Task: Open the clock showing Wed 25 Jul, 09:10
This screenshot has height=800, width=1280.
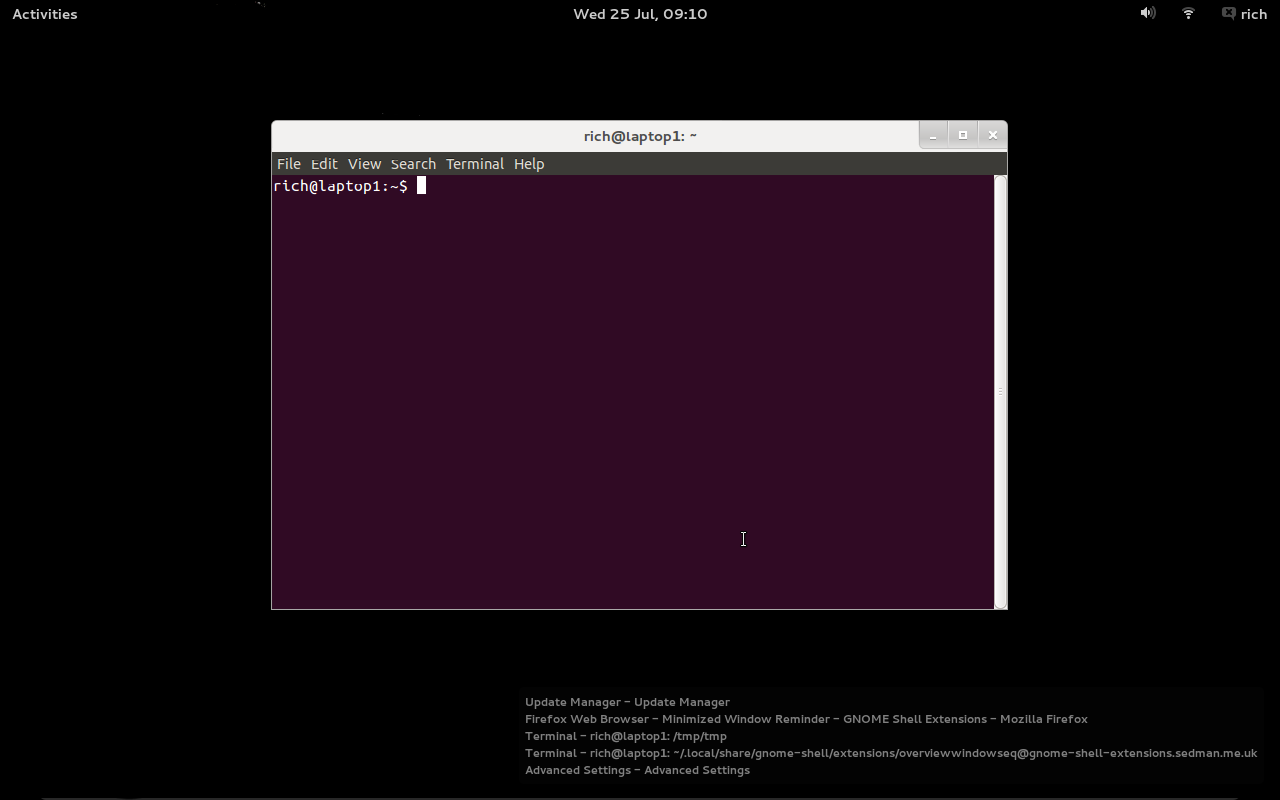Action: click(x=640, y=14)
